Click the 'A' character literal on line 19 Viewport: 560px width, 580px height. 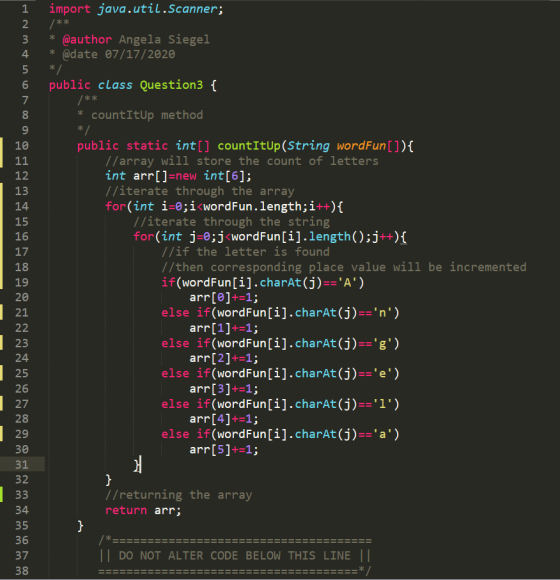[x=347, y=283]
